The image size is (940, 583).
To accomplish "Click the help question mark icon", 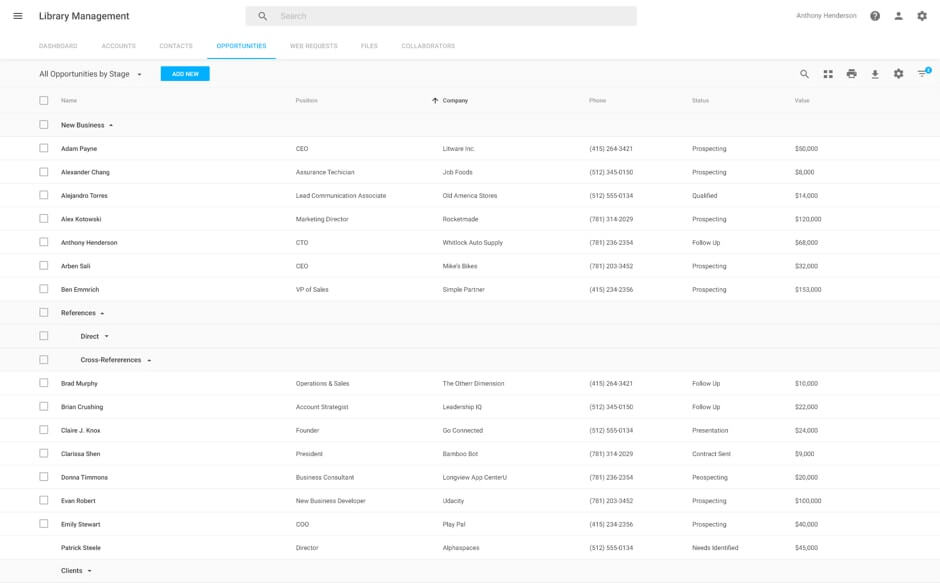I will coord(875,16).
